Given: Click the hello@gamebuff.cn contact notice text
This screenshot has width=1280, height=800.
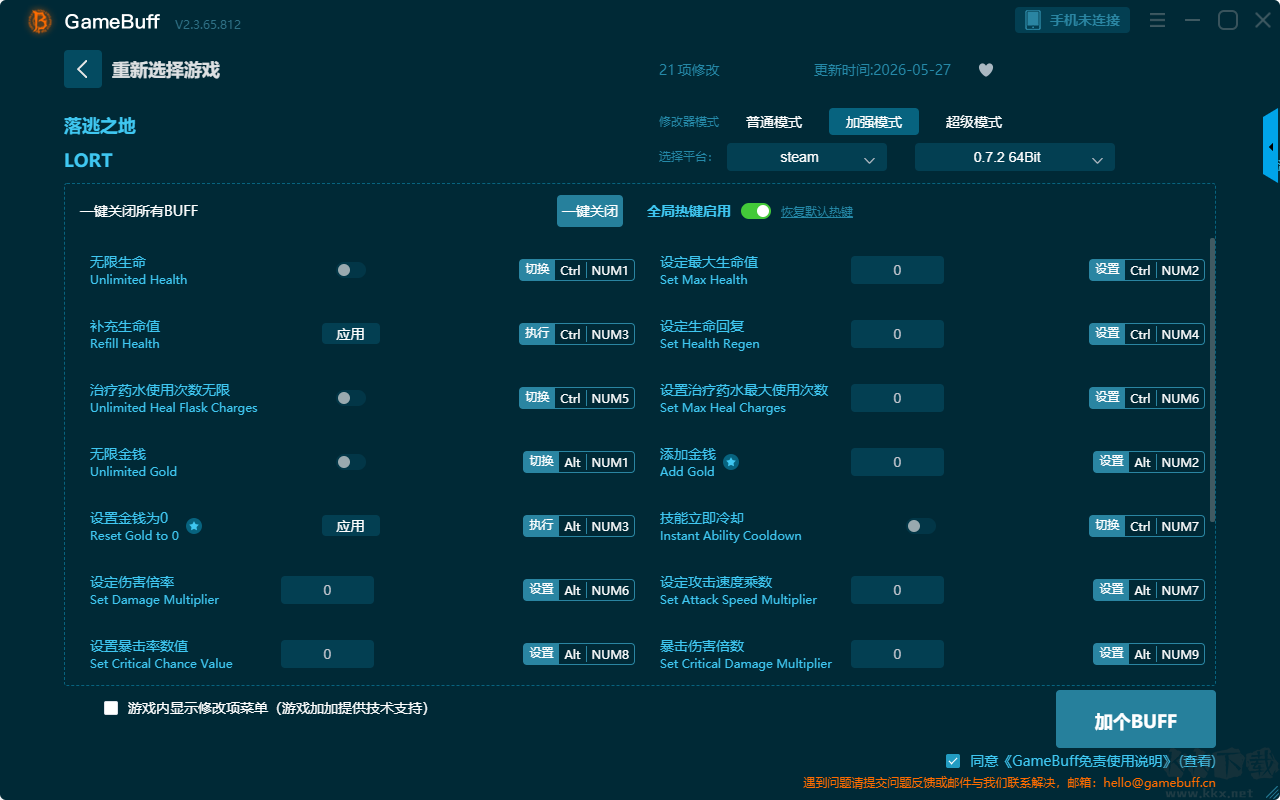Looking at the screenshot, I should (1010, 783).
